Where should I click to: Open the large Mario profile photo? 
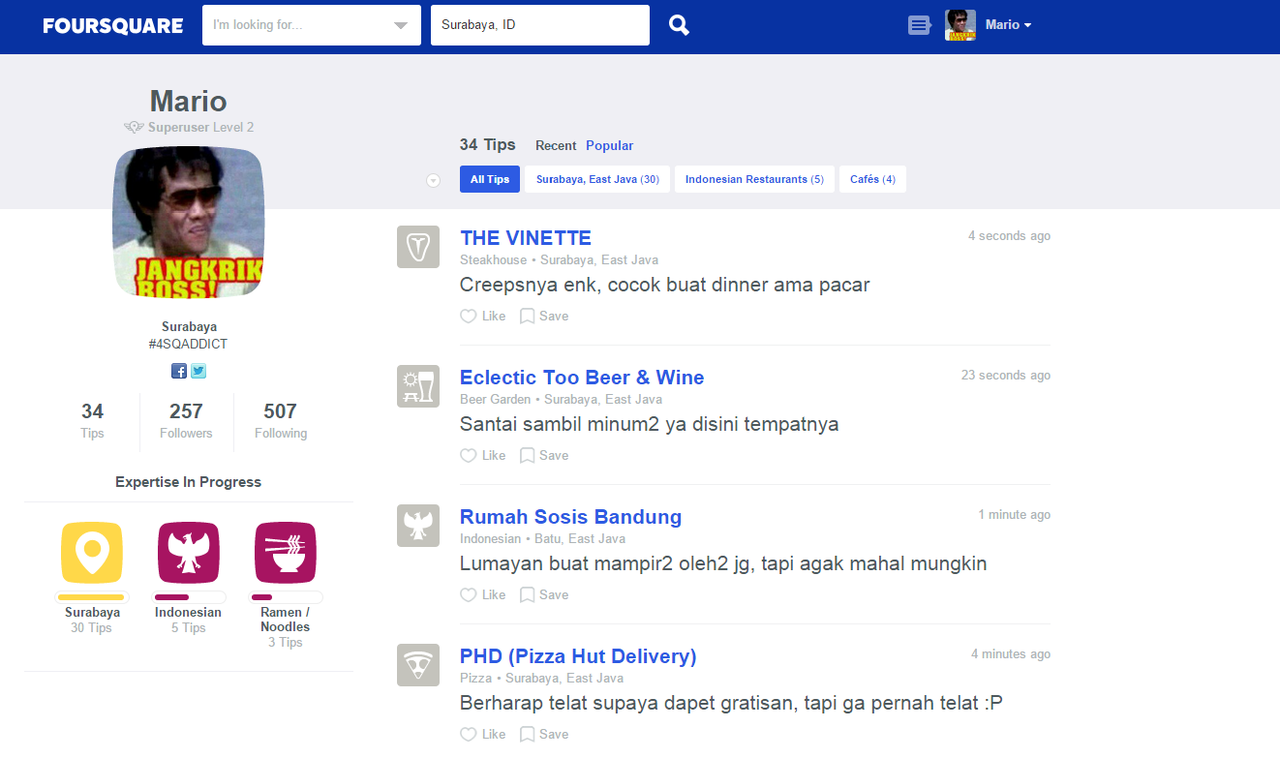(x=188, y=222)
